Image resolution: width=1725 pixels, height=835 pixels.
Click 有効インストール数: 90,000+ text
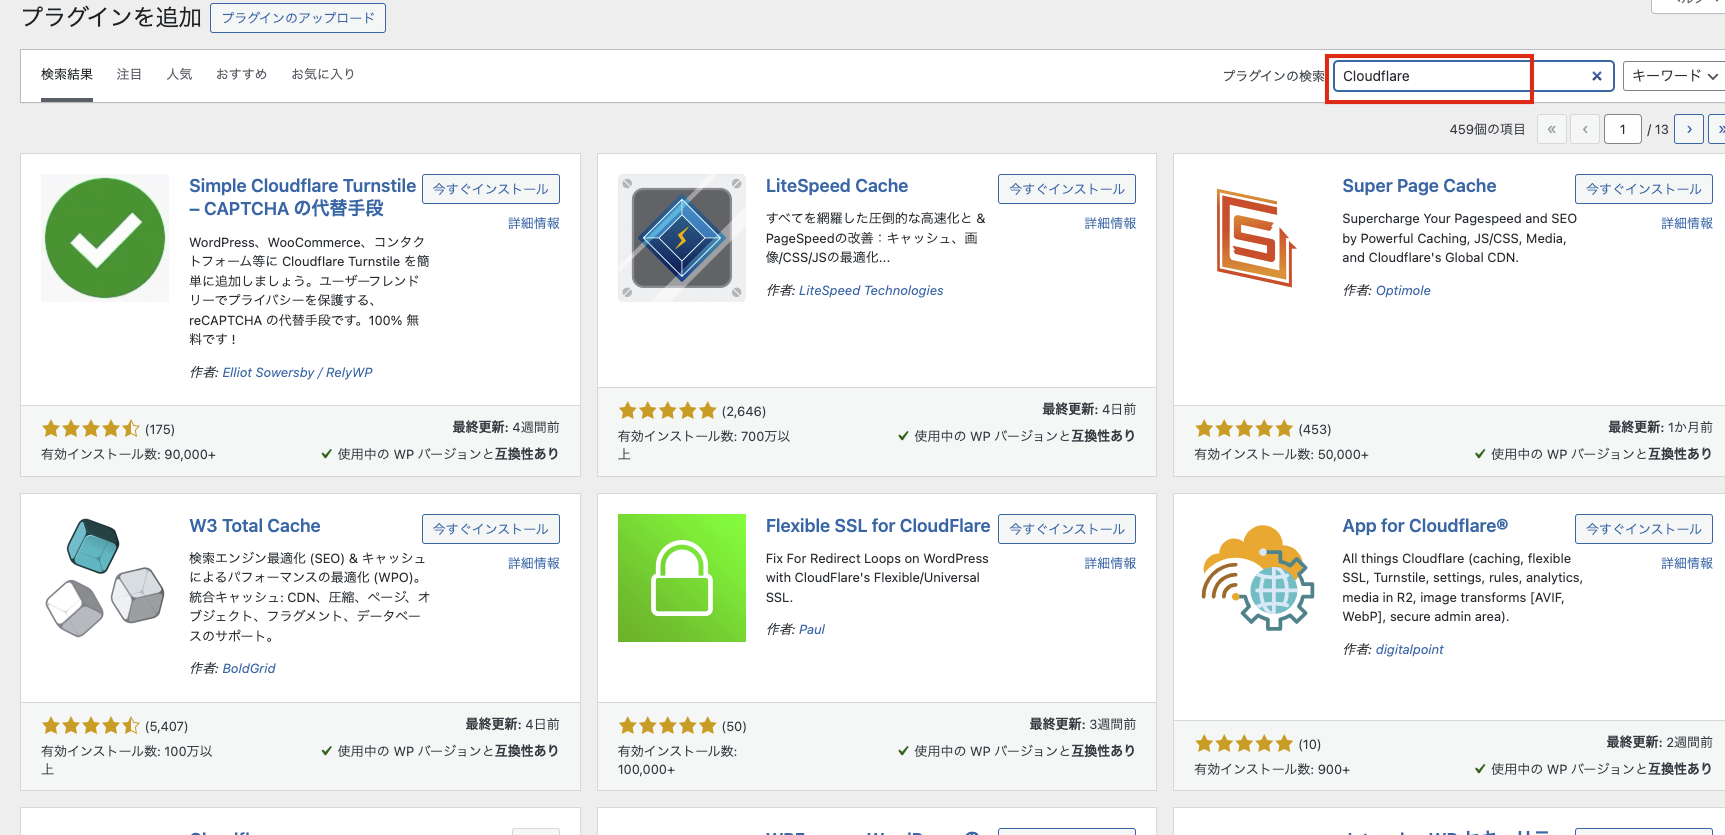click(128, 455)
